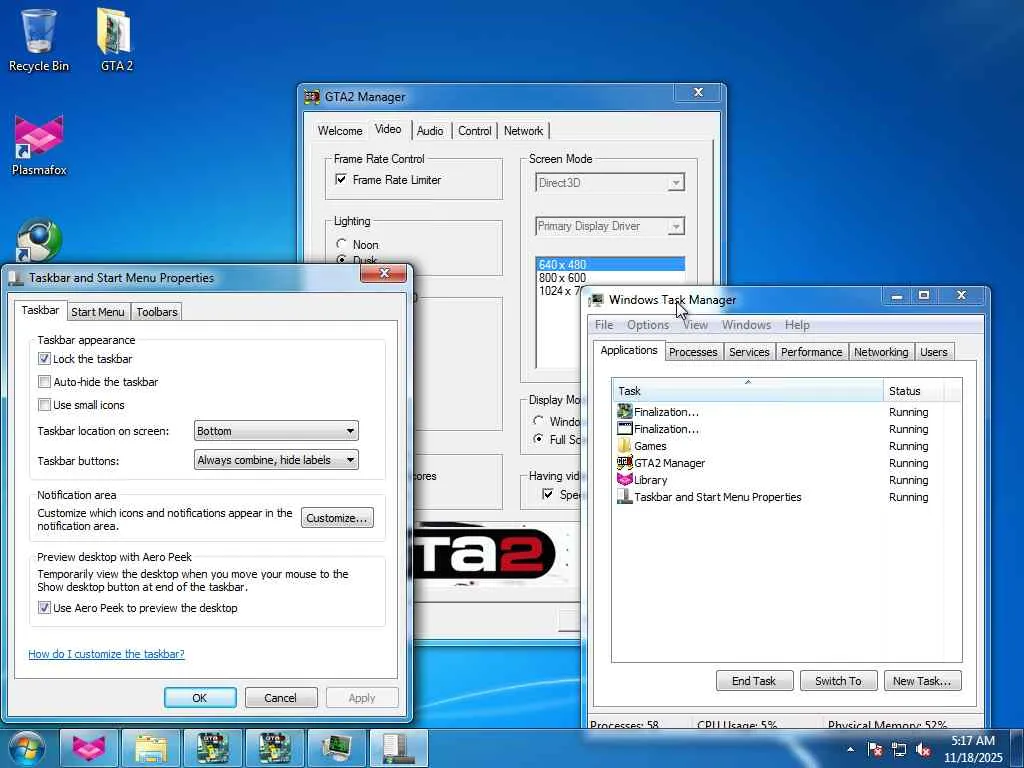
Task: Toggle Use Aero Peek to preview the desktop
Action: point(44,607)
